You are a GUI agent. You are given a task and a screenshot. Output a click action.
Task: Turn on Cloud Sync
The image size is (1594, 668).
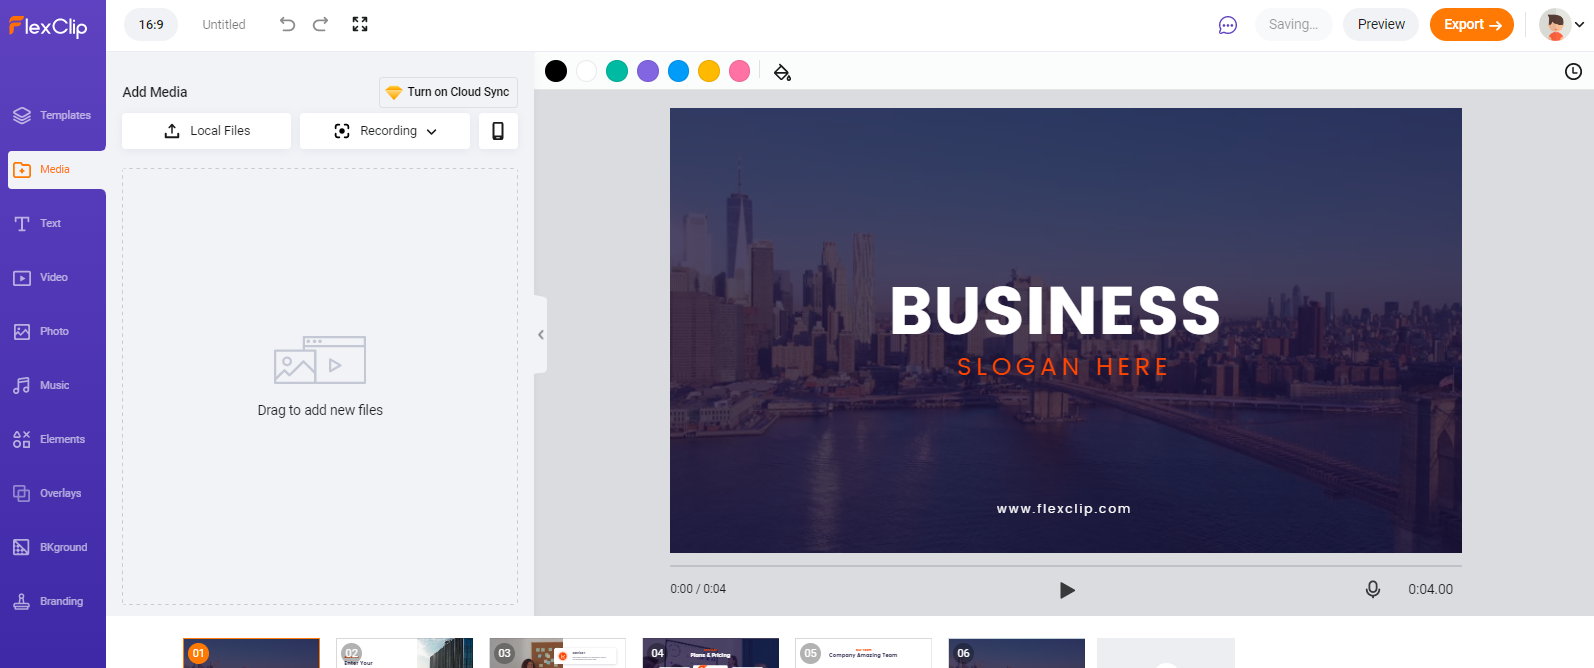448,92
